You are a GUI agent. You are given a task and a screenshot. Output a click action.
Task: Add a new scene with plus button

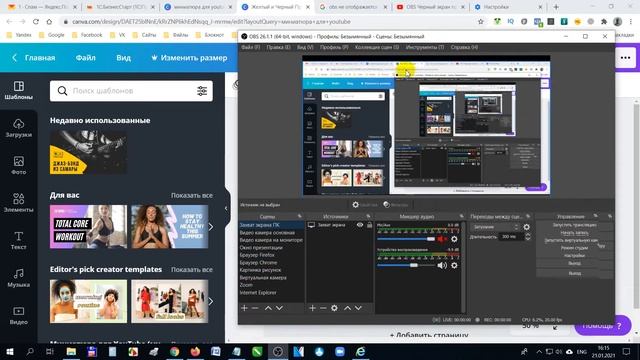(244, 308)
